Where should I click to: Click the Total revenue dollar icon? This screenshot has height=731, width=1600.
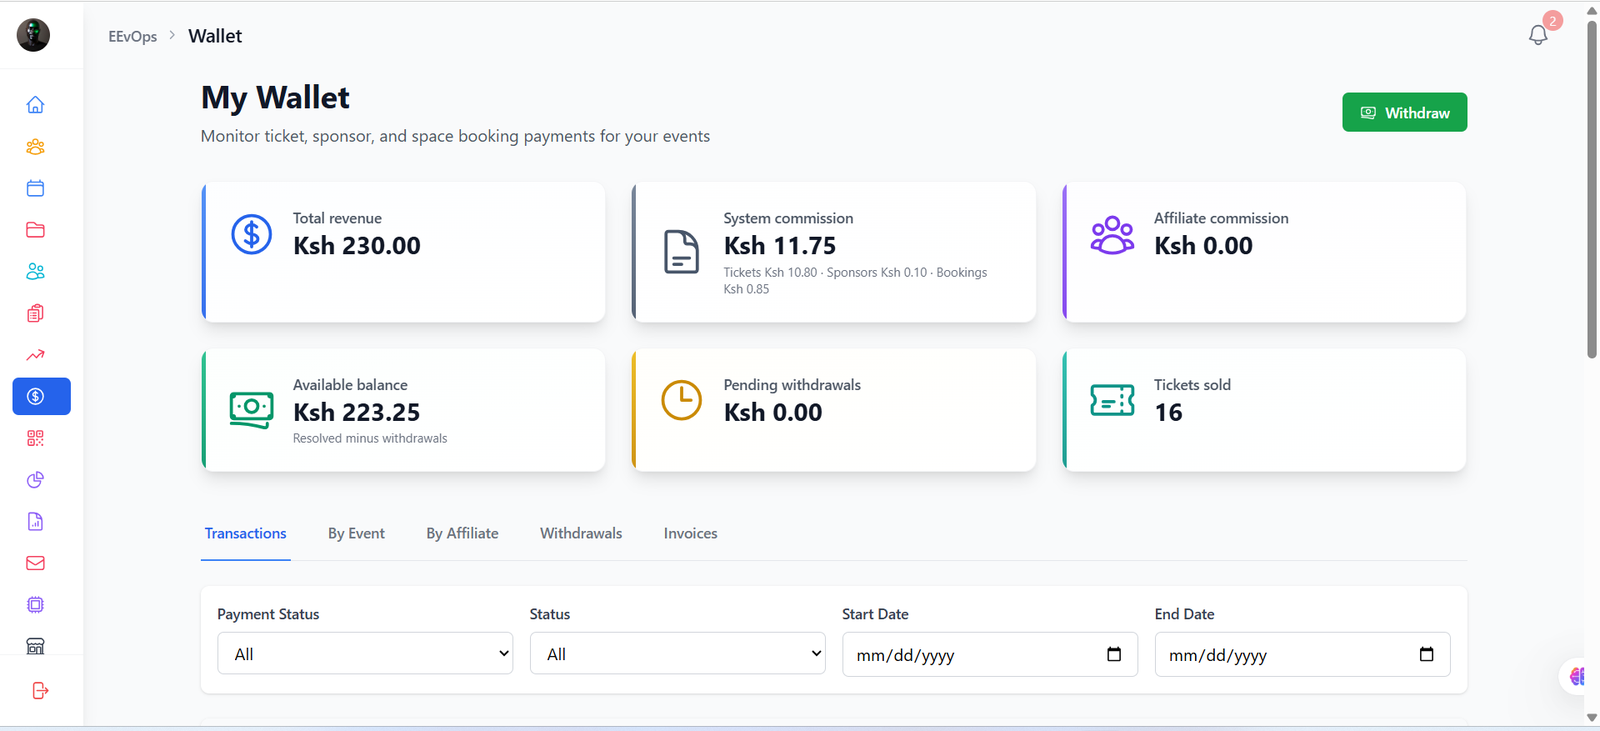[x=252, y=235]
